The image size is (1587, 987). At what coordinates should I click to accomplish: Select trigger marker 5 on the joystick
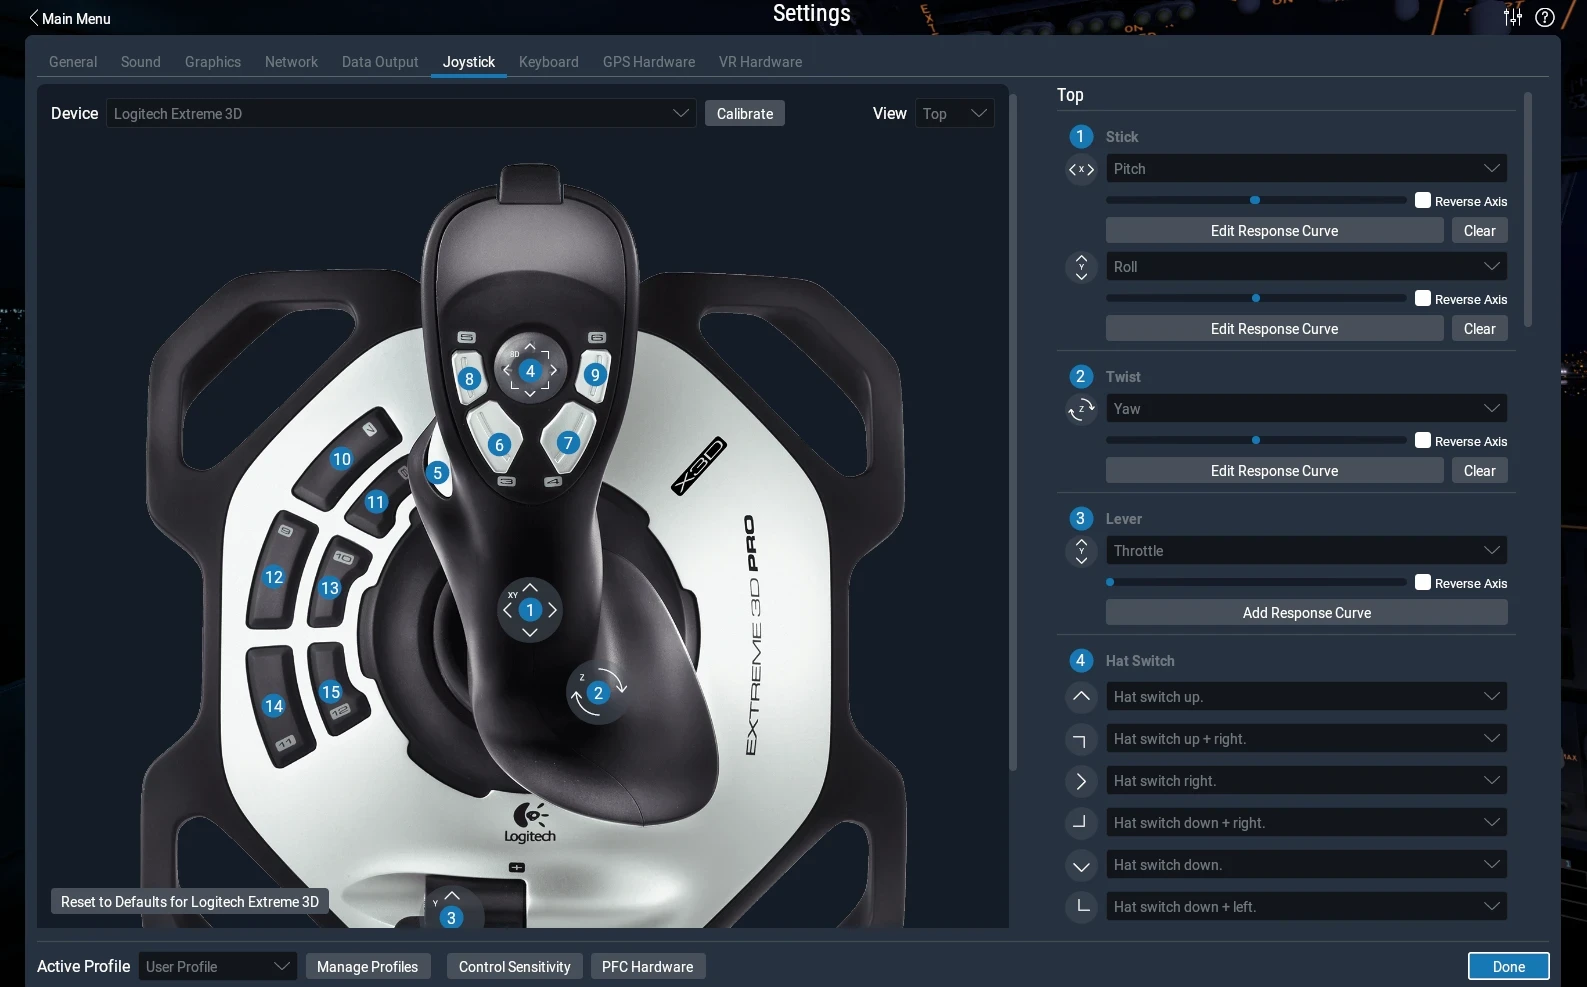click(x=437, y=473)
